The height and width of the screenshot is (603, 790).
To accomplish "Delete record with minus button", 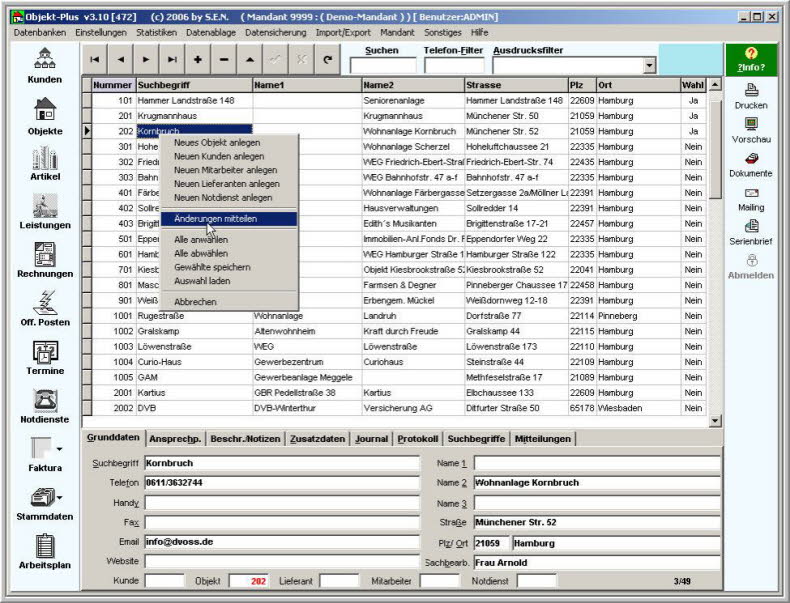I will pyautogui.click(x=224, y=59).
